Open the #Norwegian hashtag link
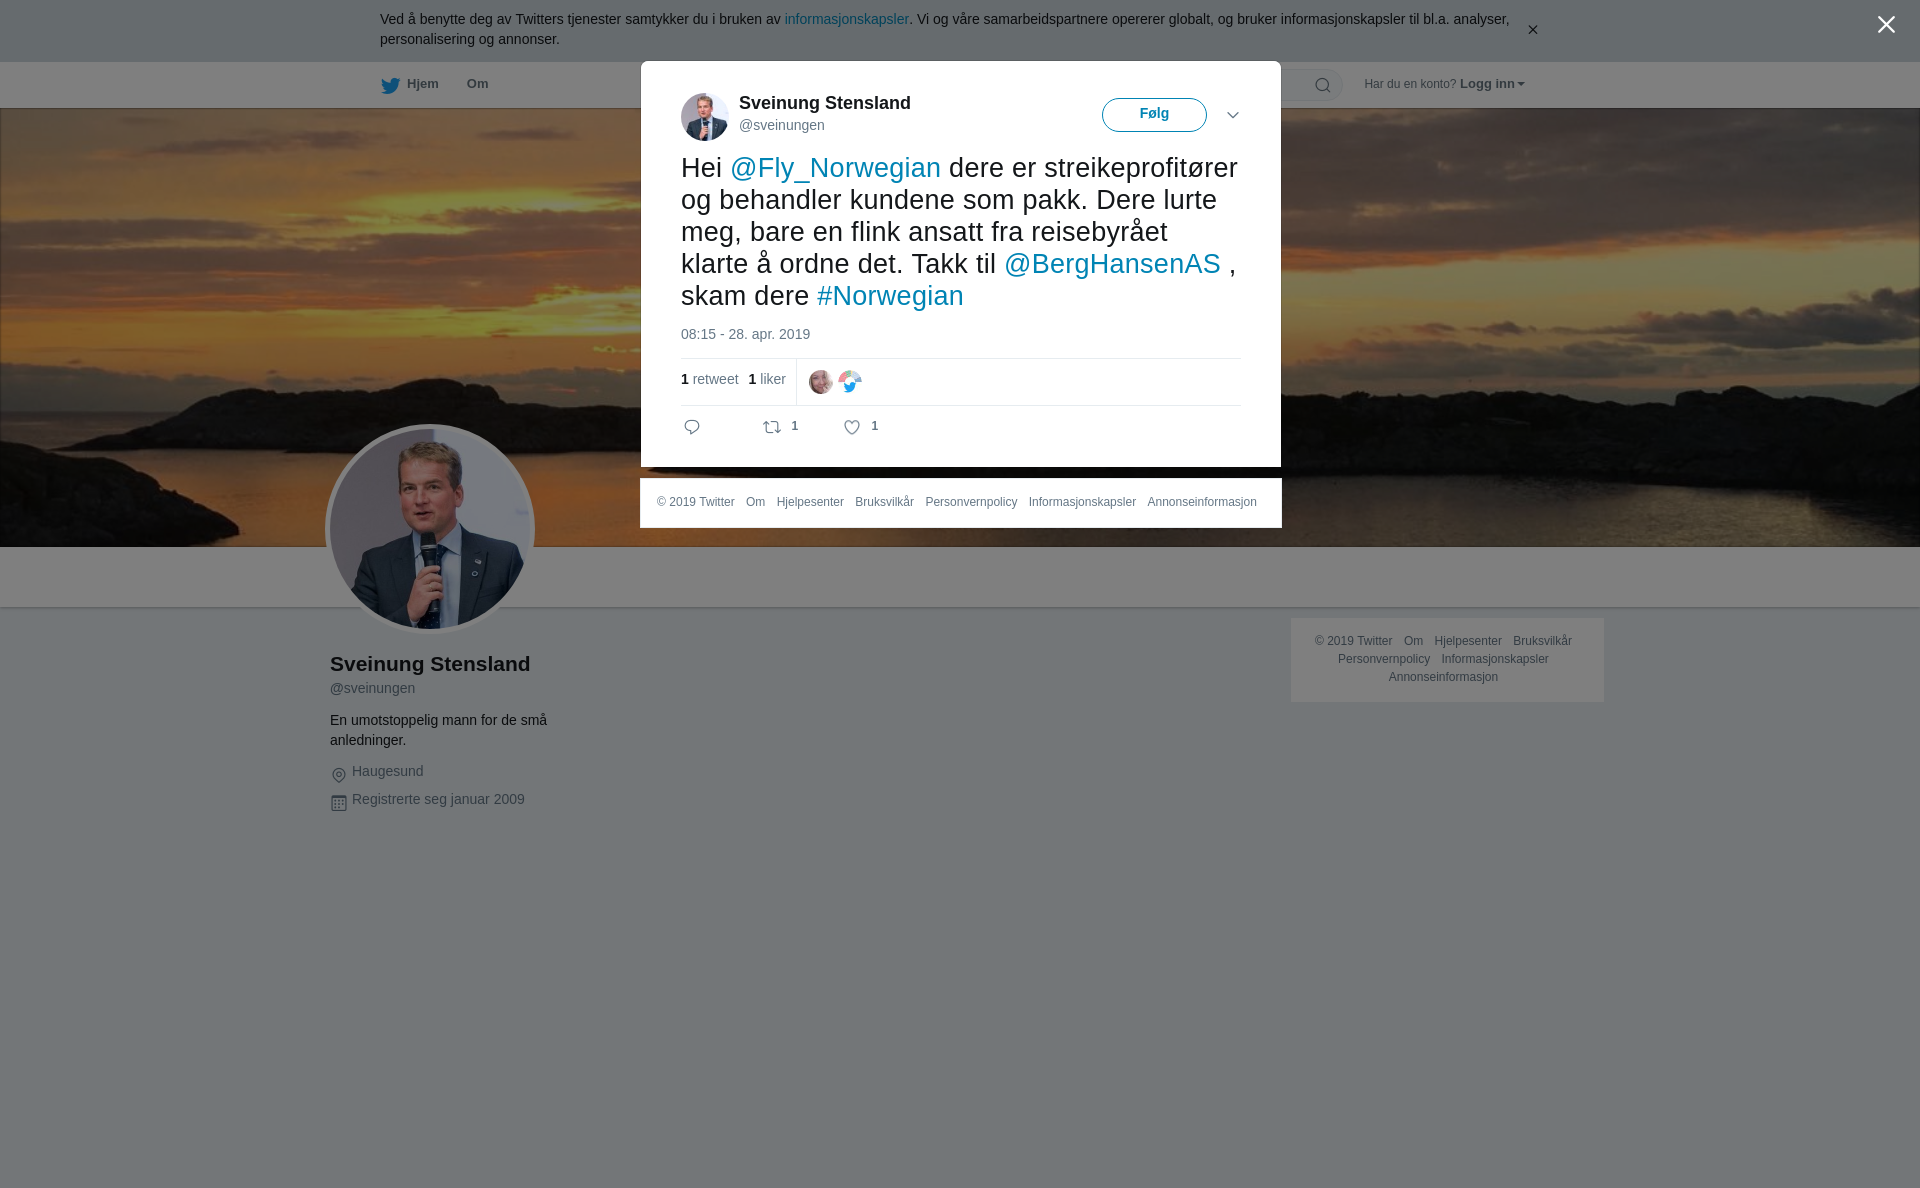This screenshot has width=1920, height=1188. point(890,296)
